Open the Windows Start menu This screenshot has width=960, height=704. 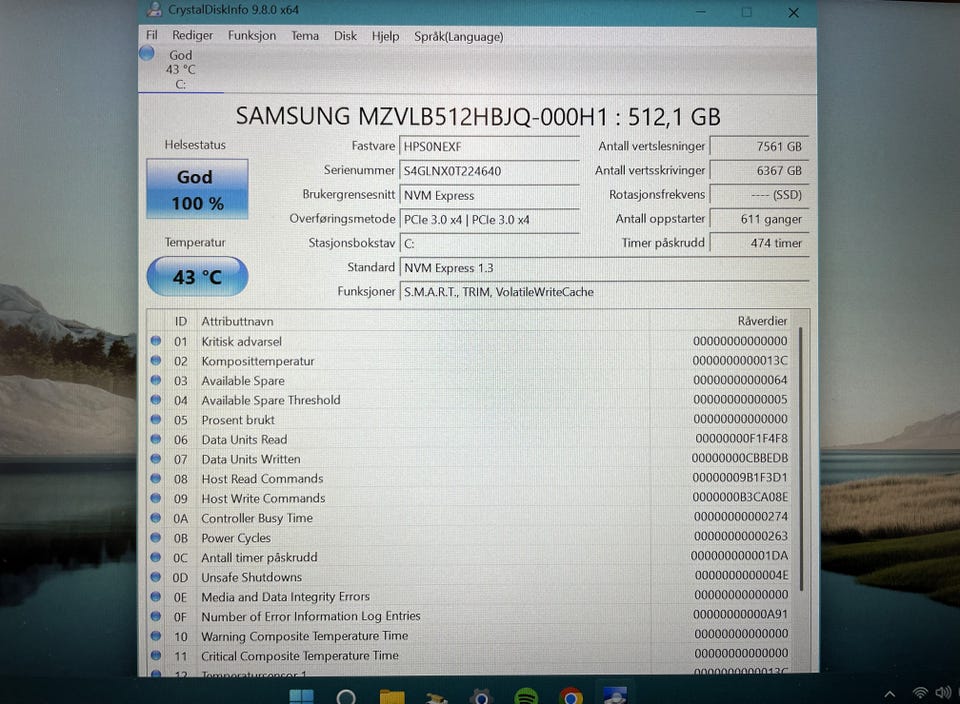click(x=301, y=696)
